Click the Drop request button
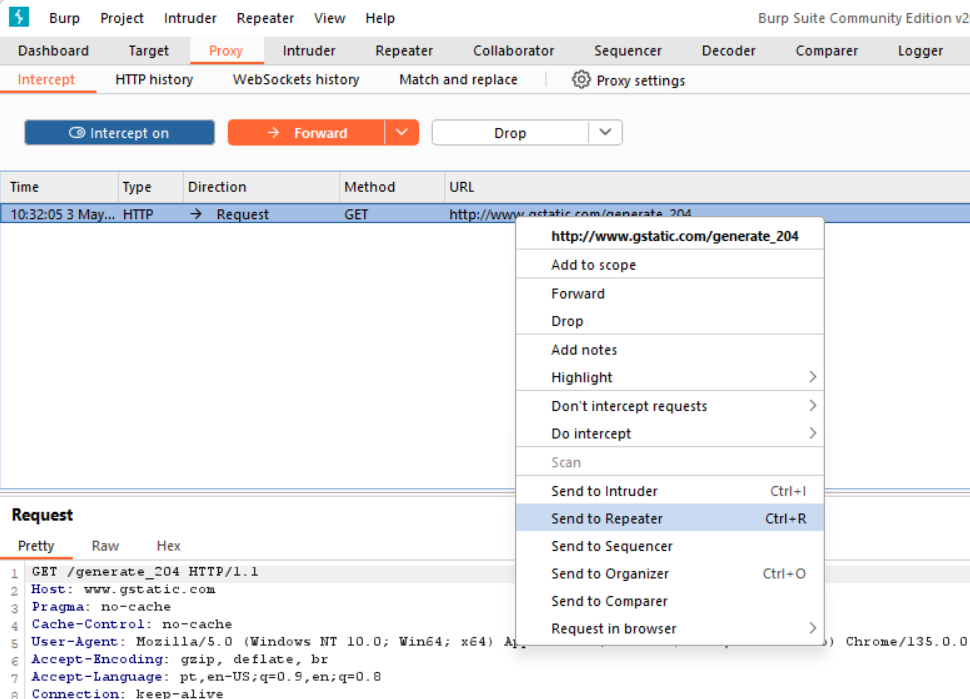This screenshot has width=970, height=699. [510, 133]
